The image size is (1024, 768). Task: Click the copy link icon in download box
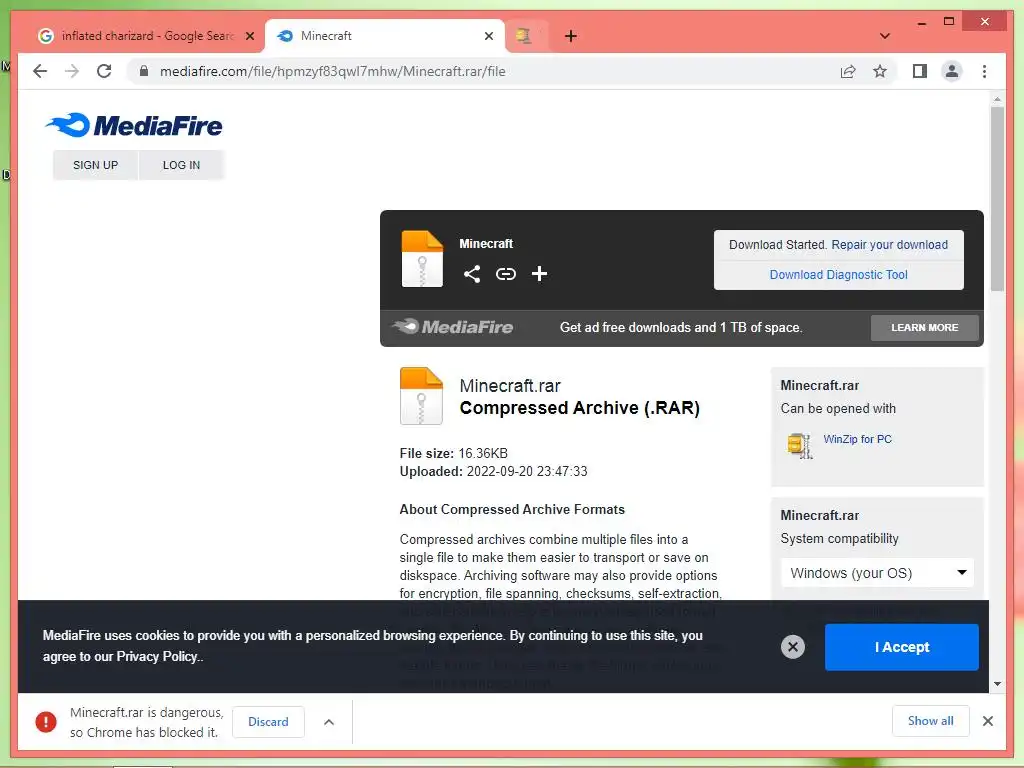click(505, 274)
